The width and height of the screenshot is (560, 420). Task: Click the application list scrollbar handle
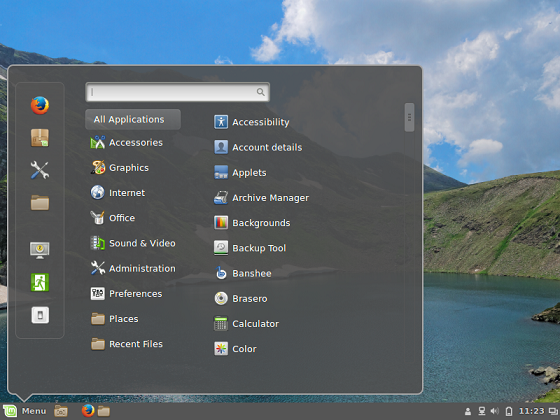coord(409,118)
